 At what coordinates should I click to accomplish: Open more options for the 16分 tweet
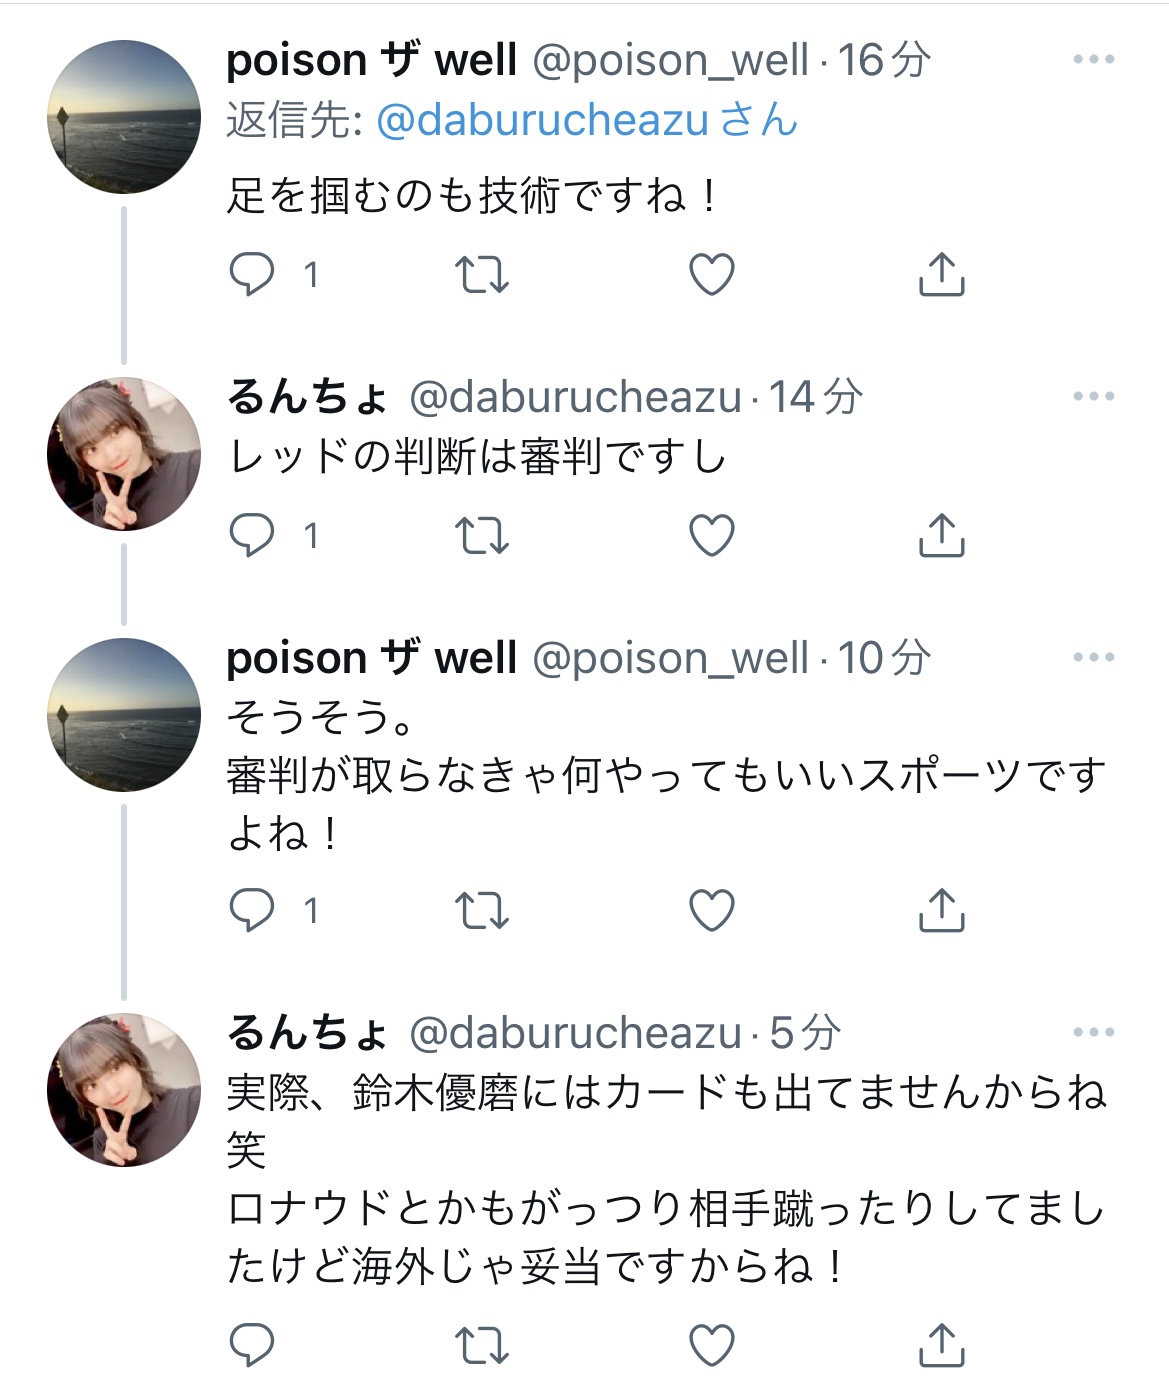[x=1093, y=60]
